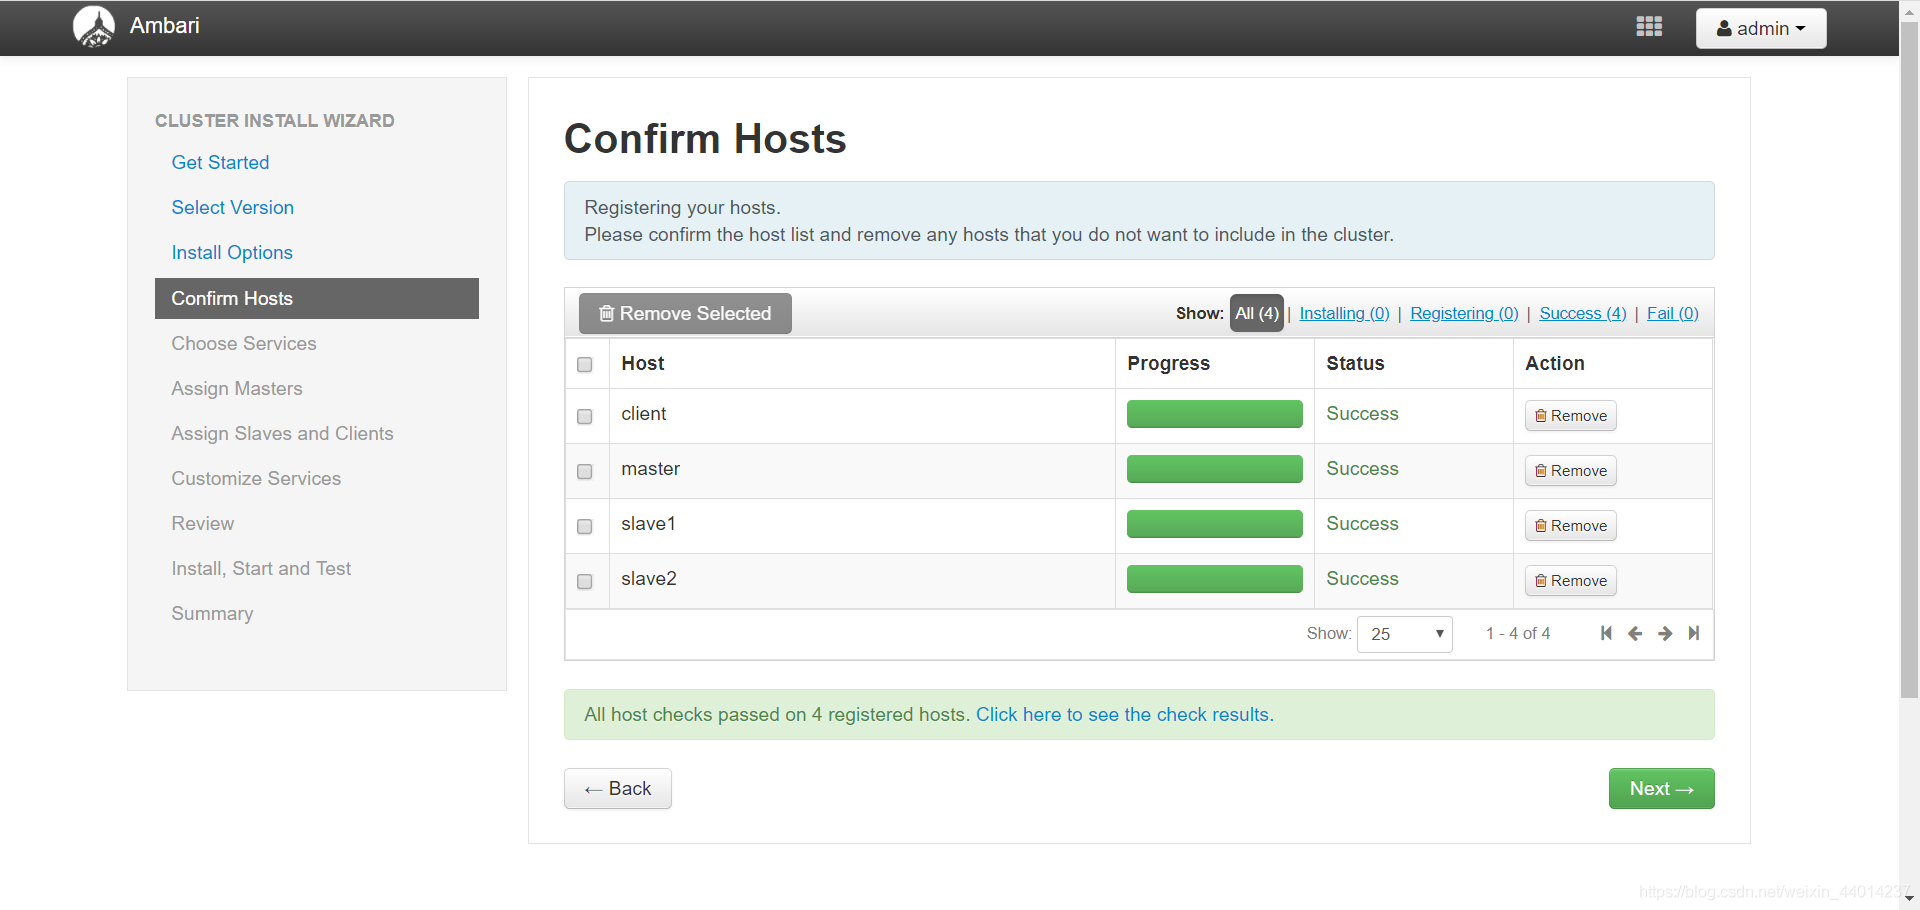Viewport: 1920px width, 910px height.
Task: Open Select Version wizard step
Action: click(232, 207)
